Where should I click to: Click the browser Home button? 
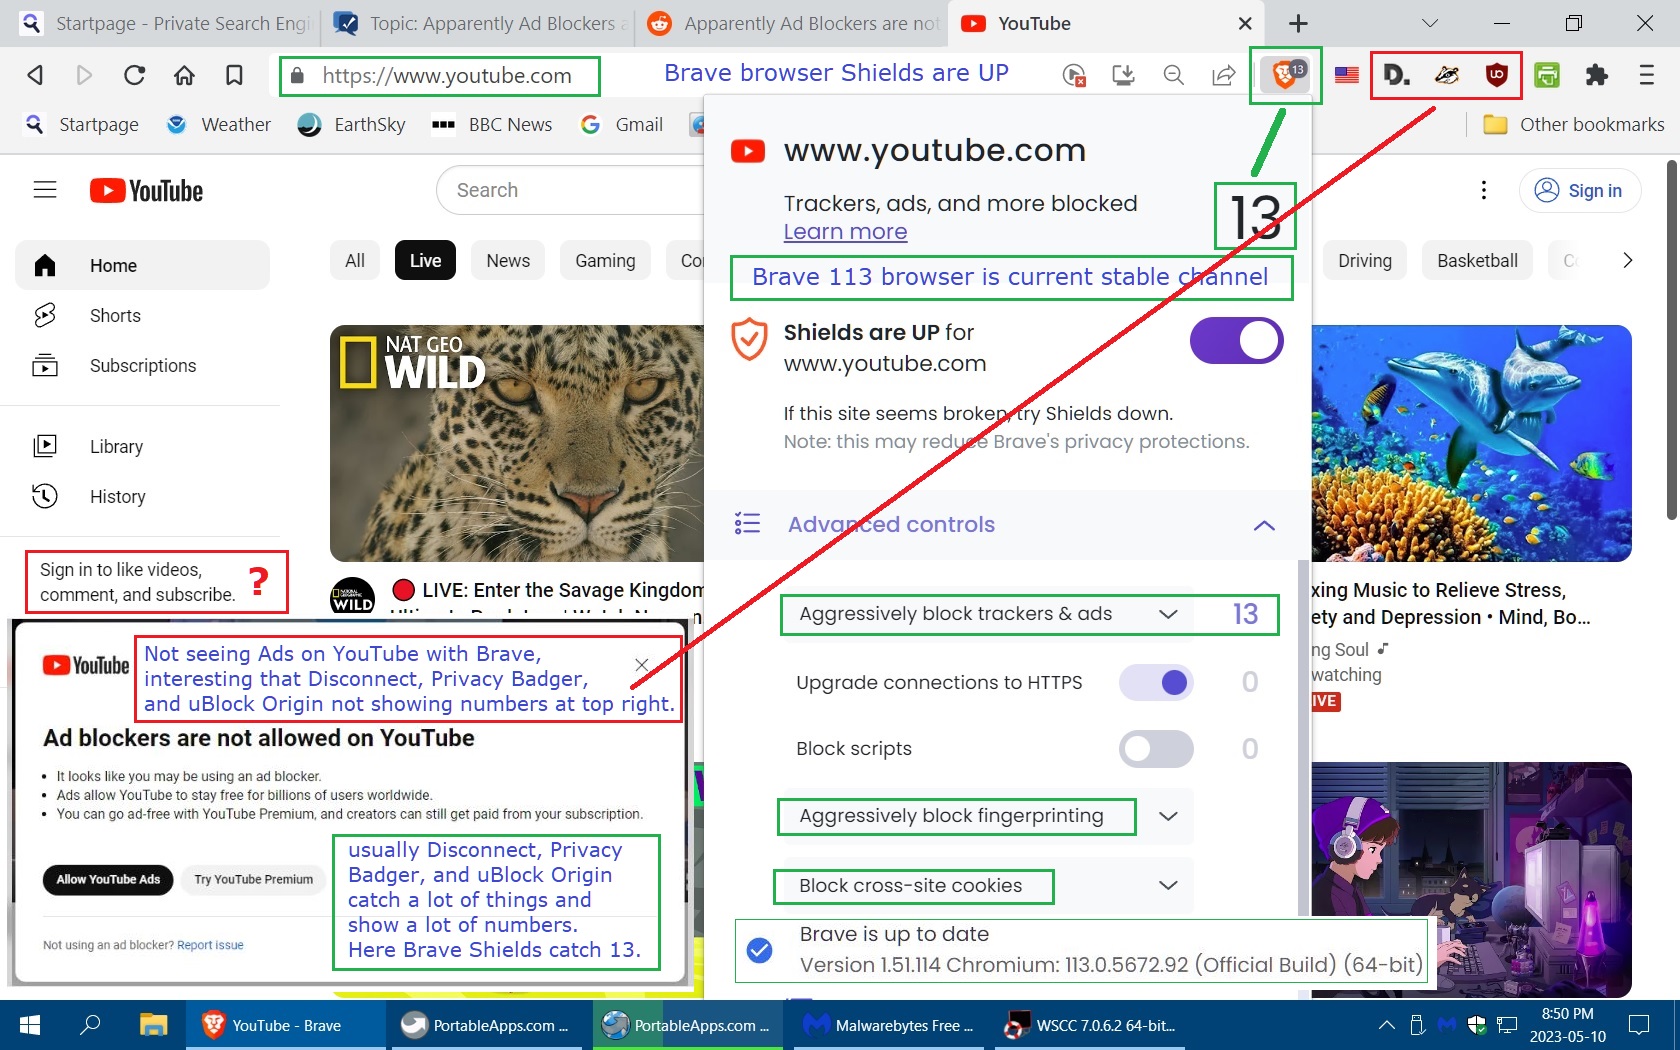pos(184,75)
